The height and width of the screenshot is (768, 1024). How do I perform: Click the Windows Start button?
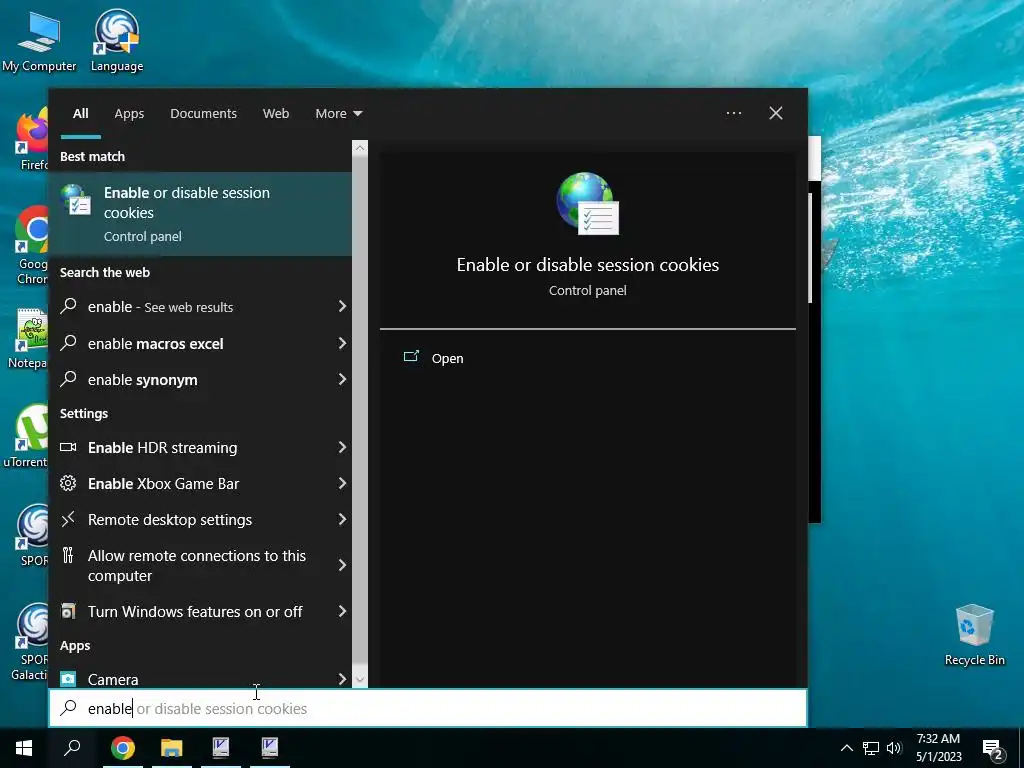tap(24, 748)
